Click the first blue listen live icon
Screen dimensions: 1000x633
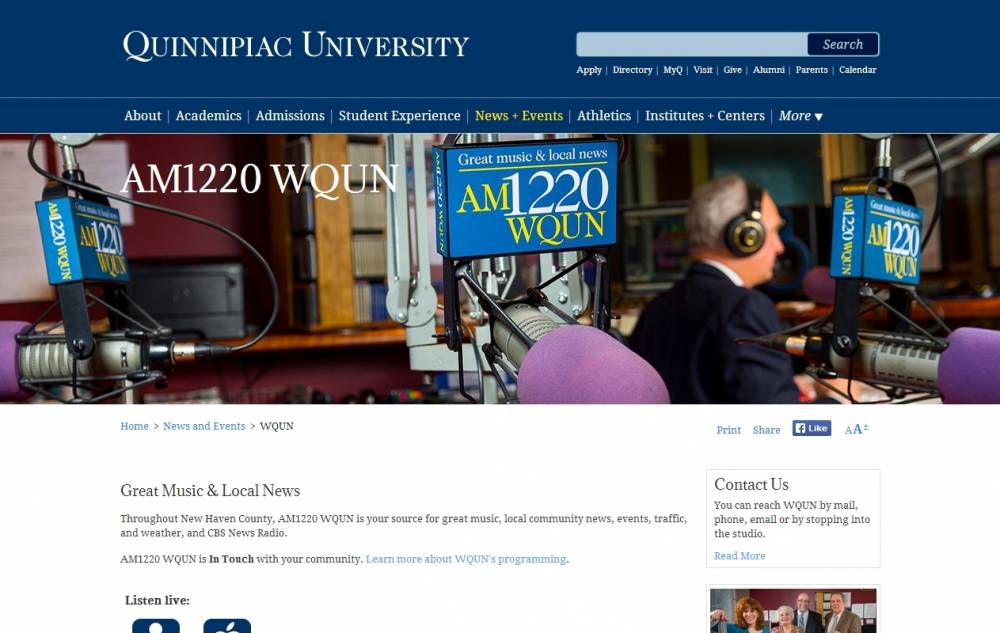tap(156, 626)
